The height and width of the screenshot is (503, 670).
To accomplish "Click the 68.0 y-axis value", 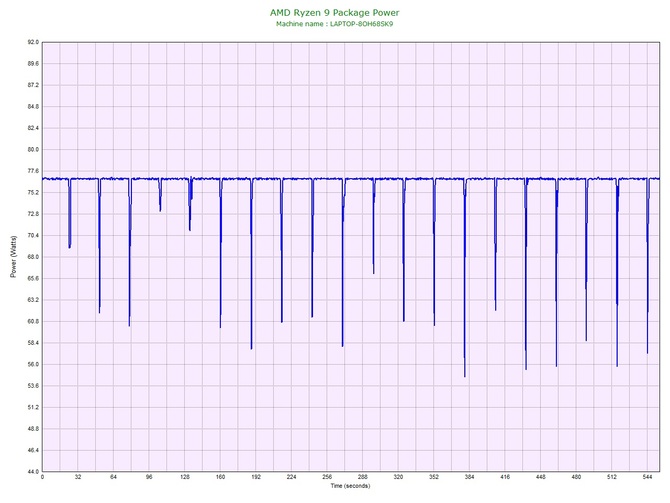I will click(33, 257).
